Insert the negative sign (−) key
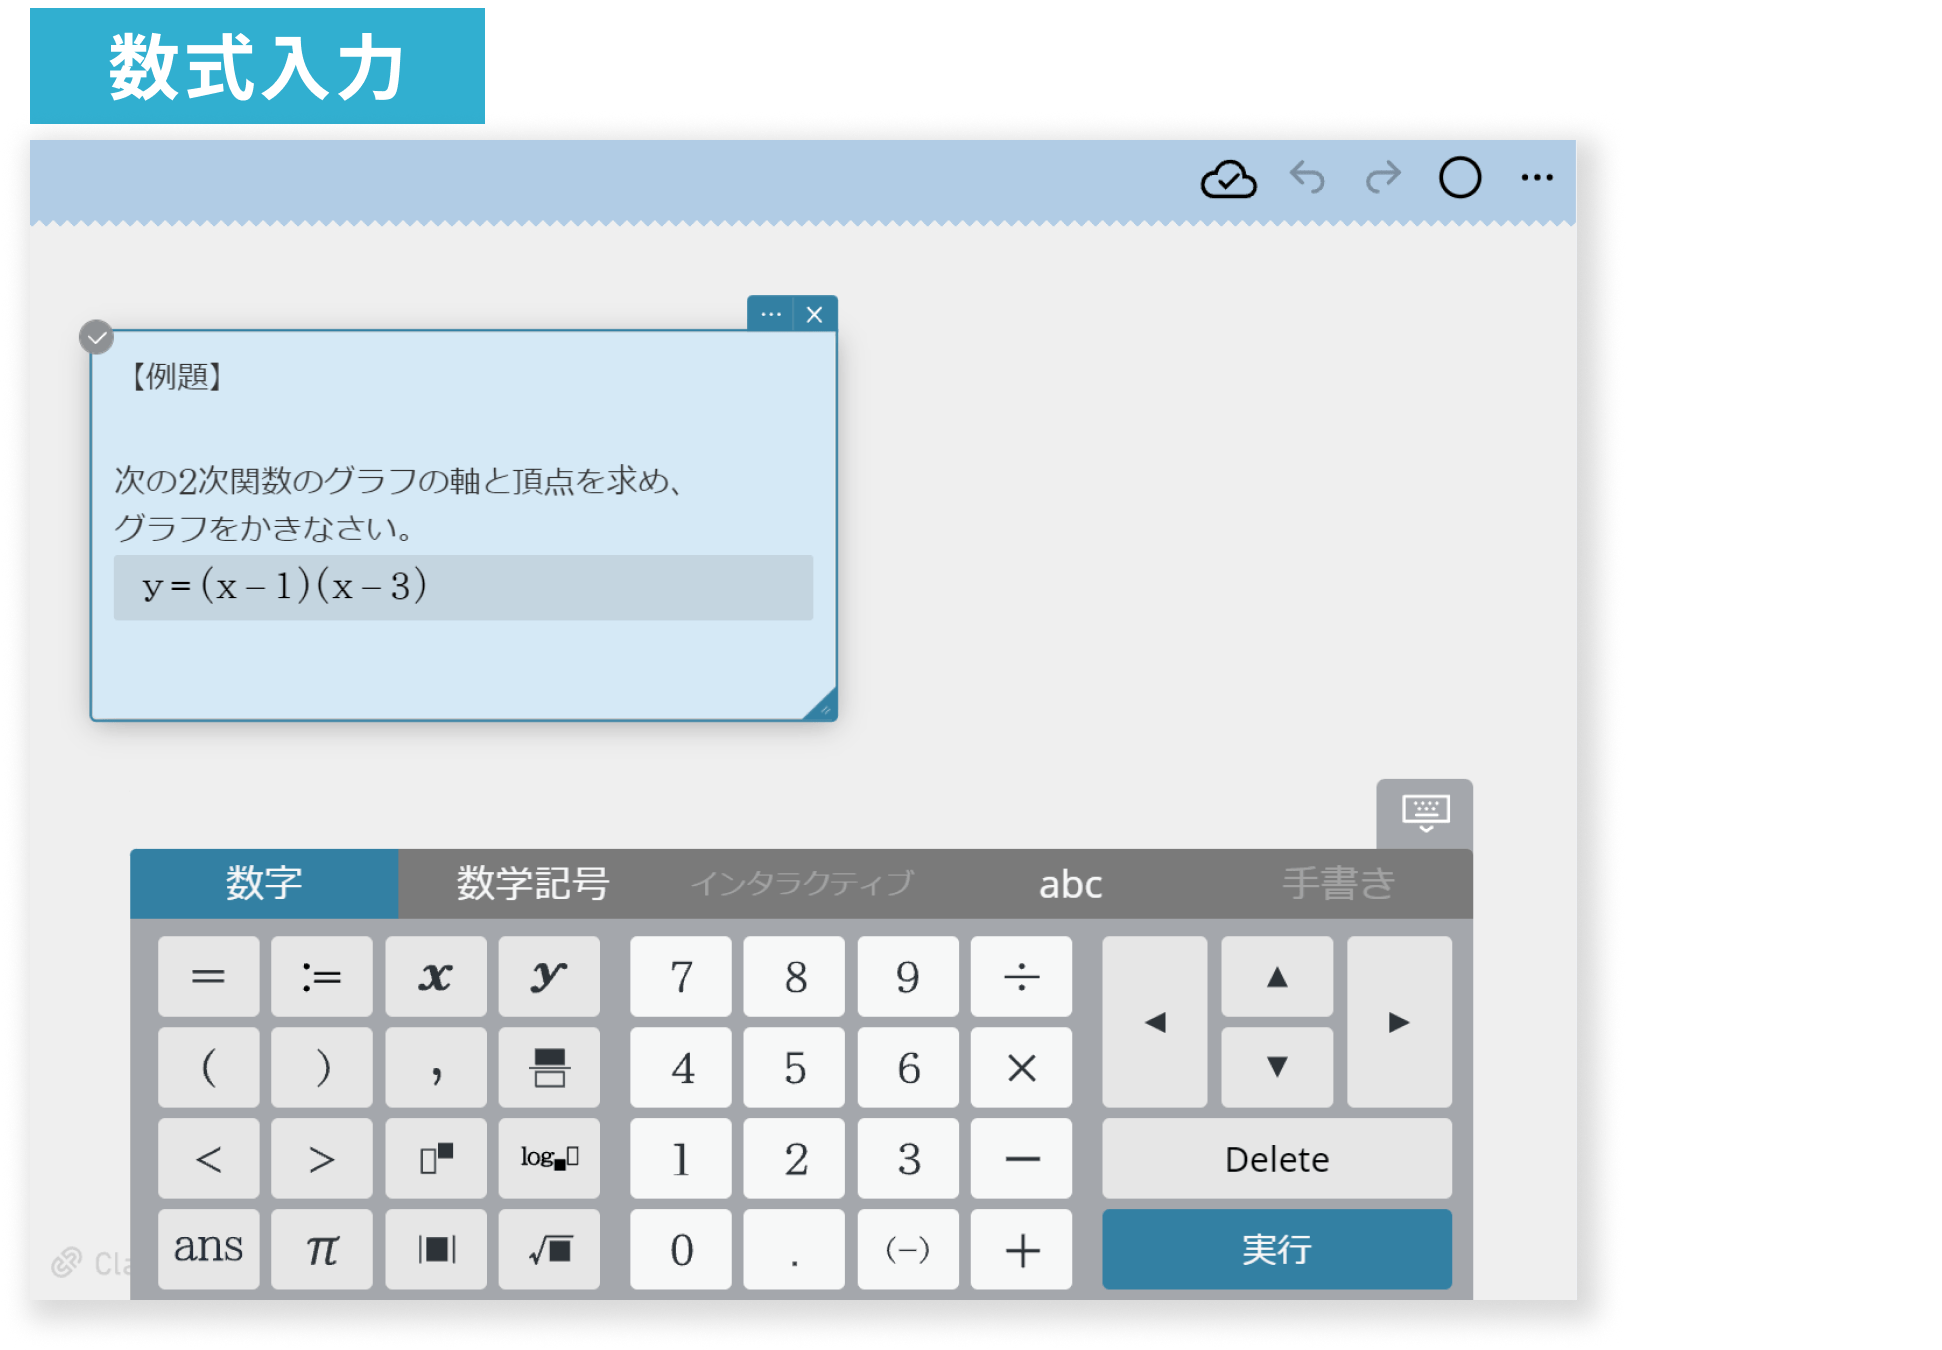This screenshot has width=1942, height=1350. point(908,1249)
